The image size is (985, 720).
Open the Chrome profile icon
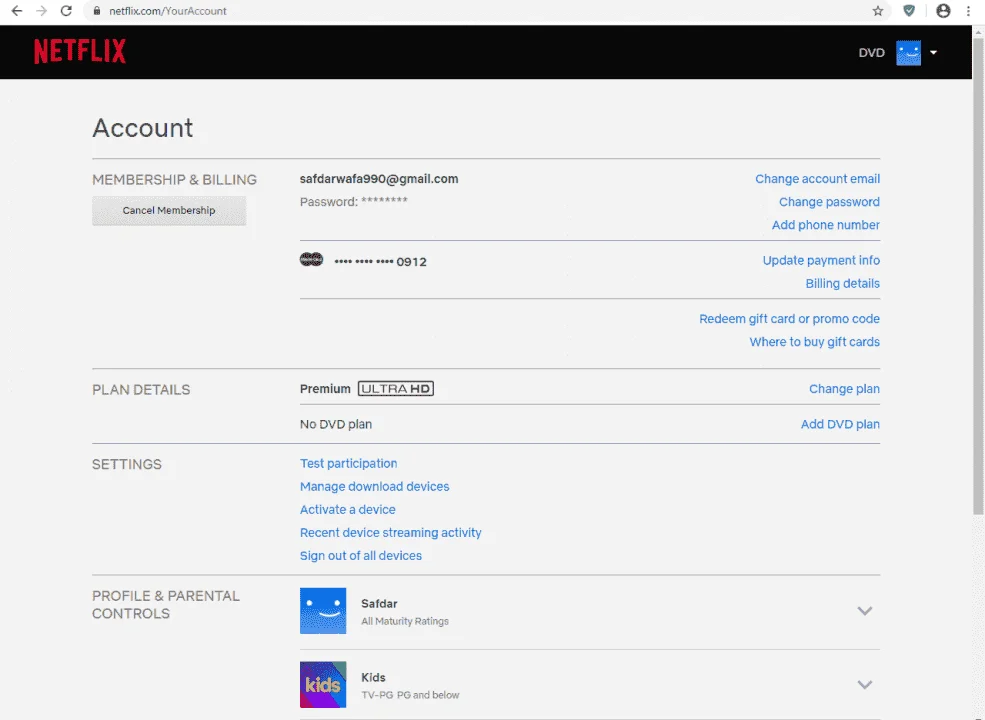[943, 11]
